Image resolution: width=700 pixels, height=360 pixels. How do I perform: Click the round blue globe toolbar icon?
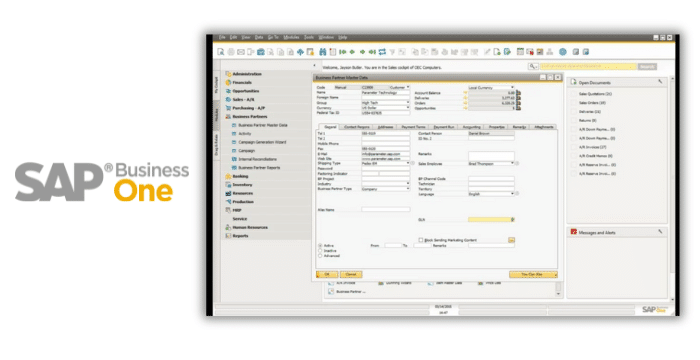[x=563, y=52]
